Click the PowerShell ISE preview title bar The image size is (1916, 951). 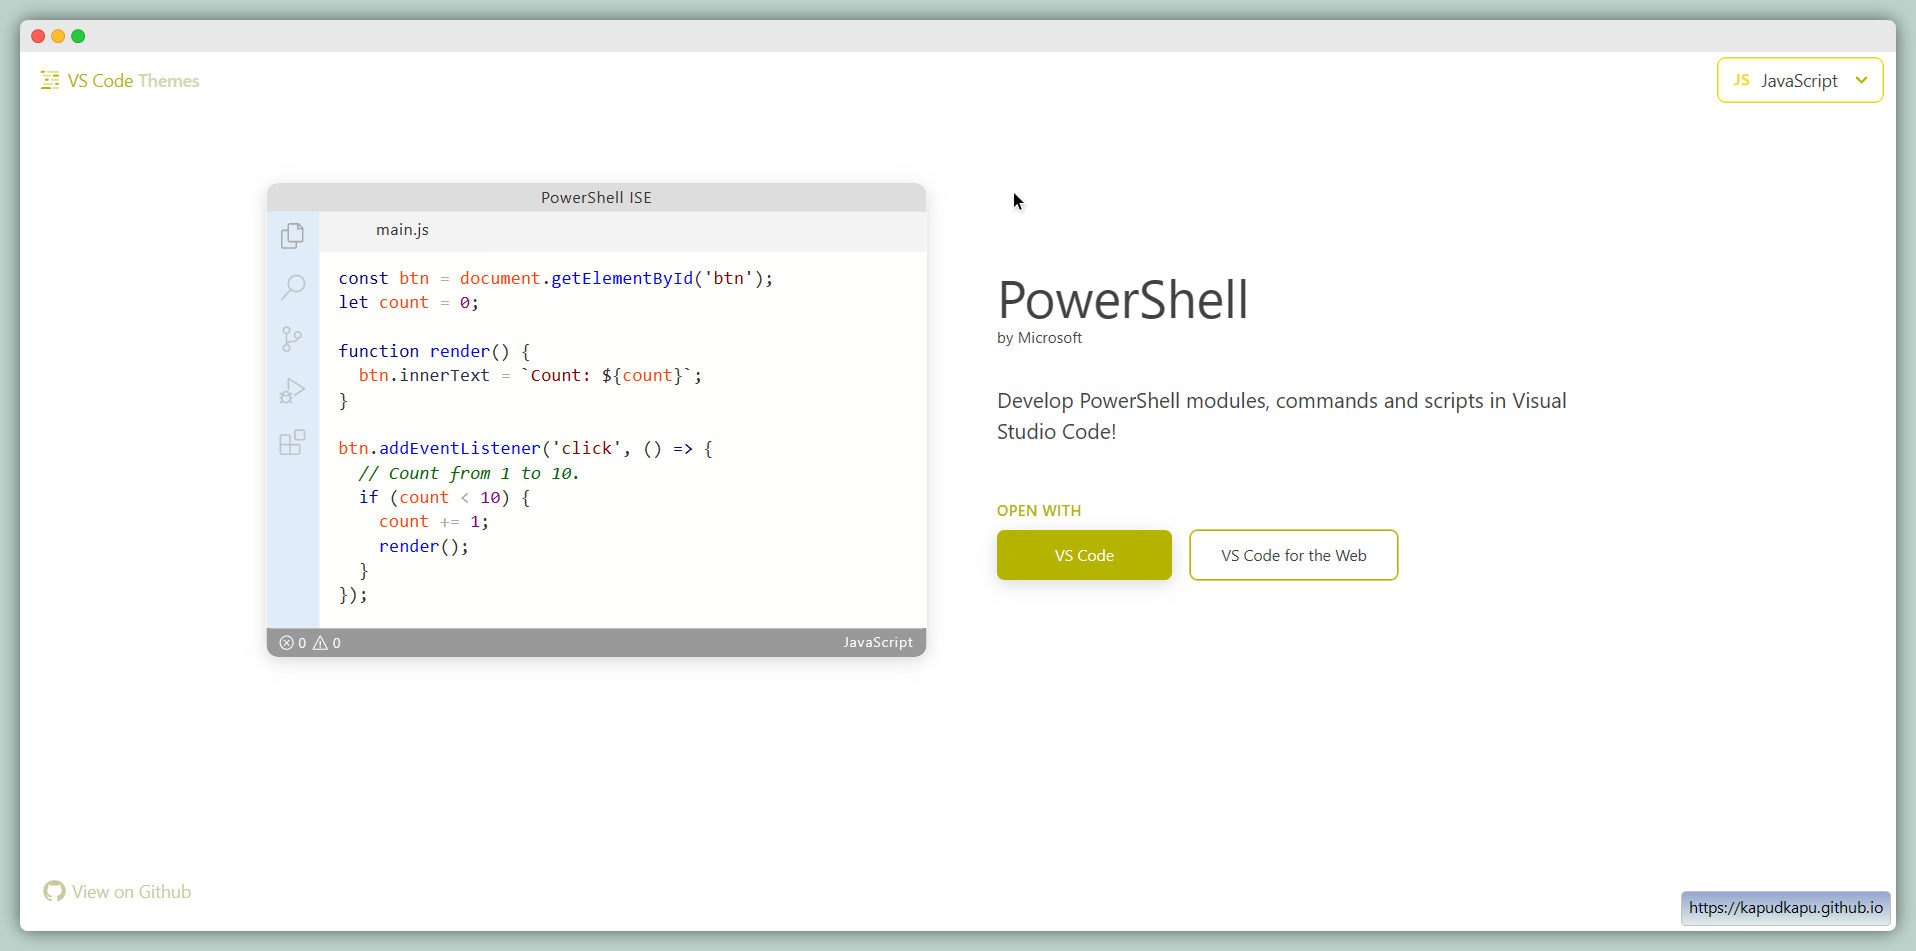596,198
